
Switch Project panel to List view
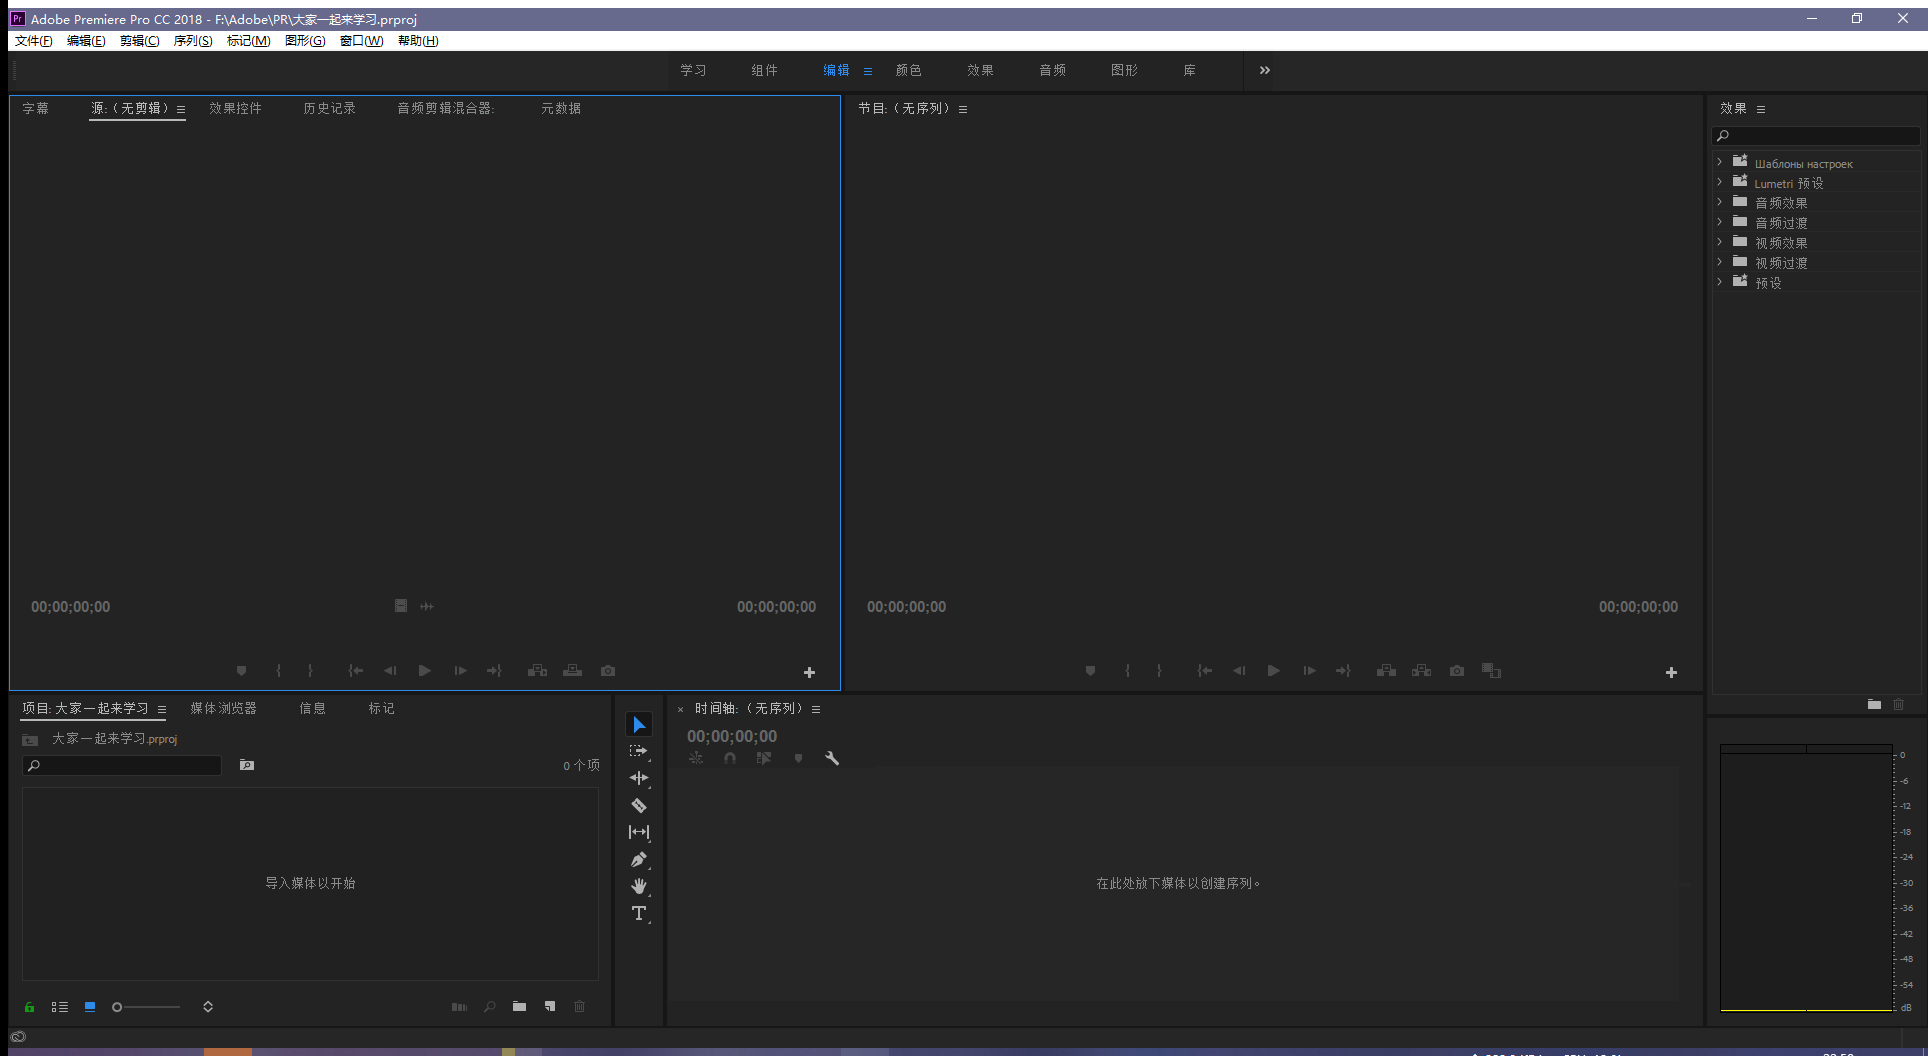[60, 1007]
